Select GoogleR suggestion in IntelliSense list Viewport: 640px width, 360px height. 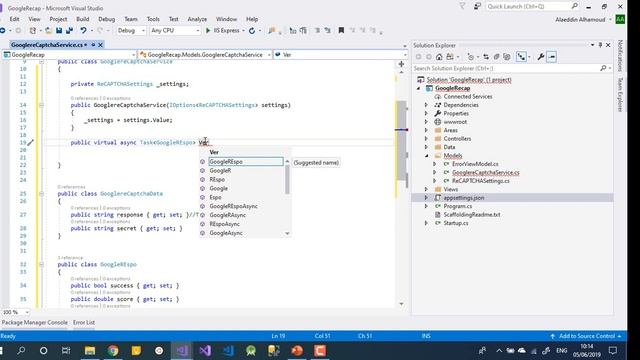point(220,171)
